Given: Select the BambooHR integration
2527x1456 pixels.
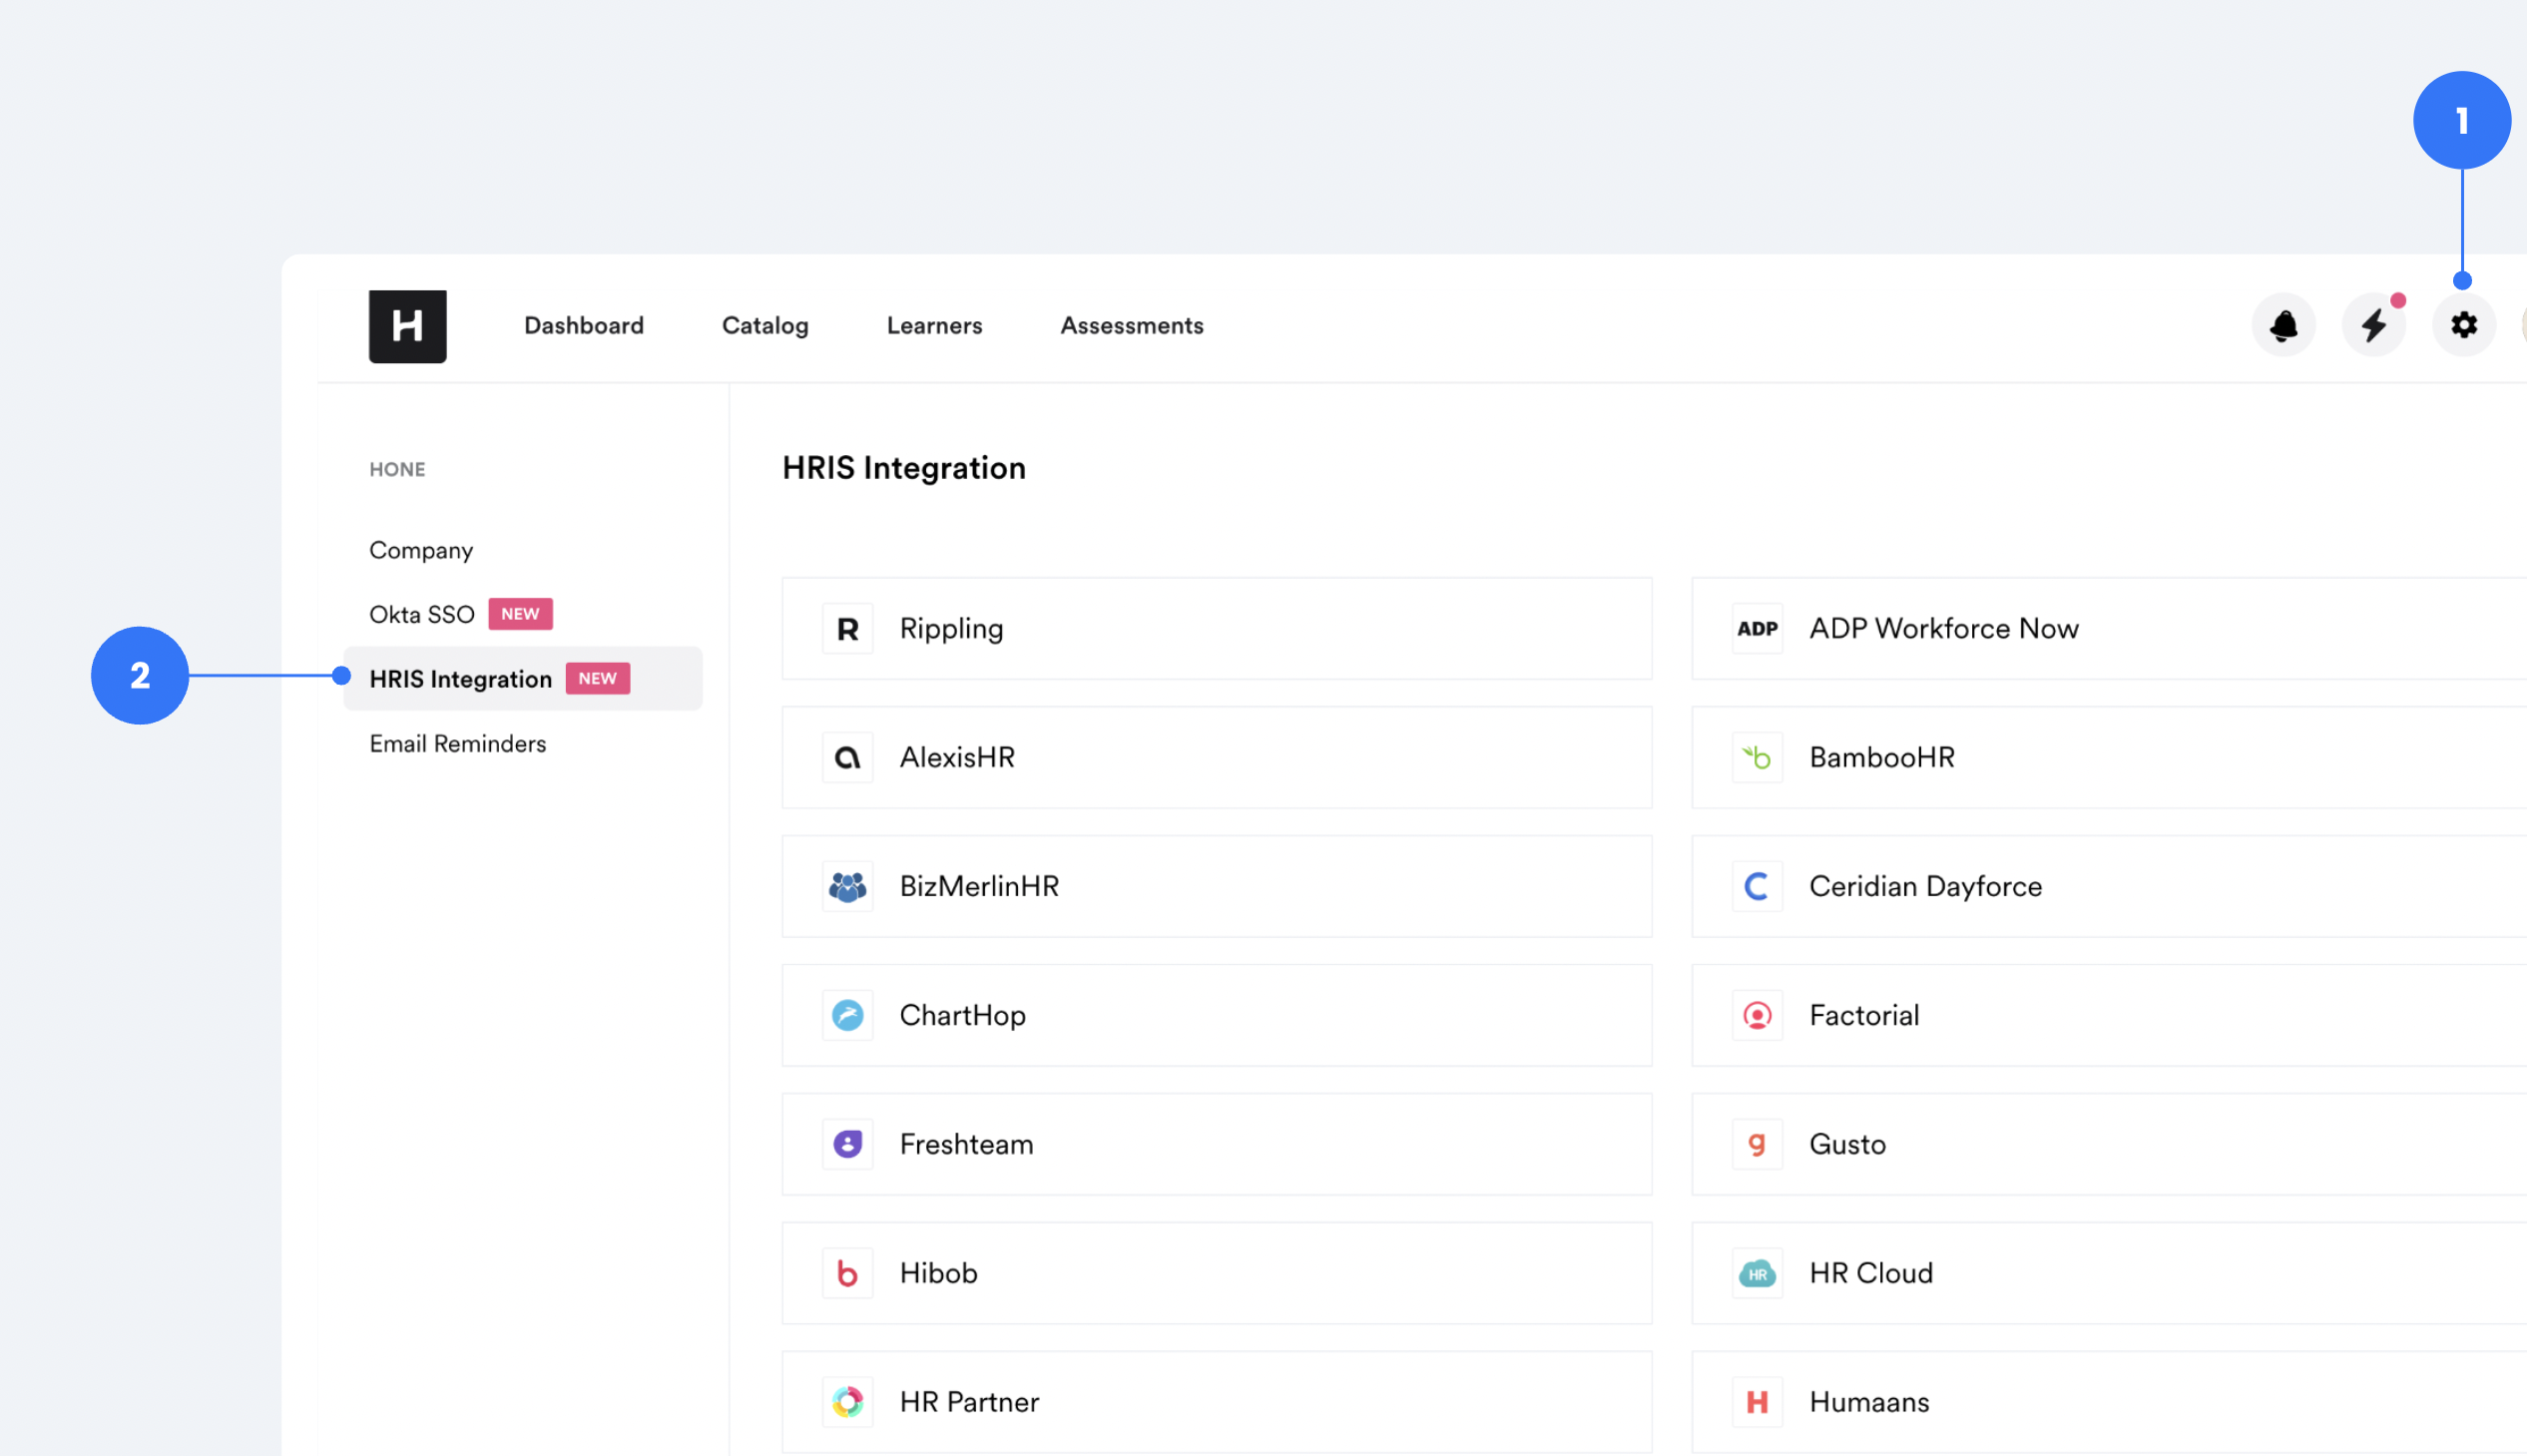Looking at the screenshot, I should [2109, 758].
